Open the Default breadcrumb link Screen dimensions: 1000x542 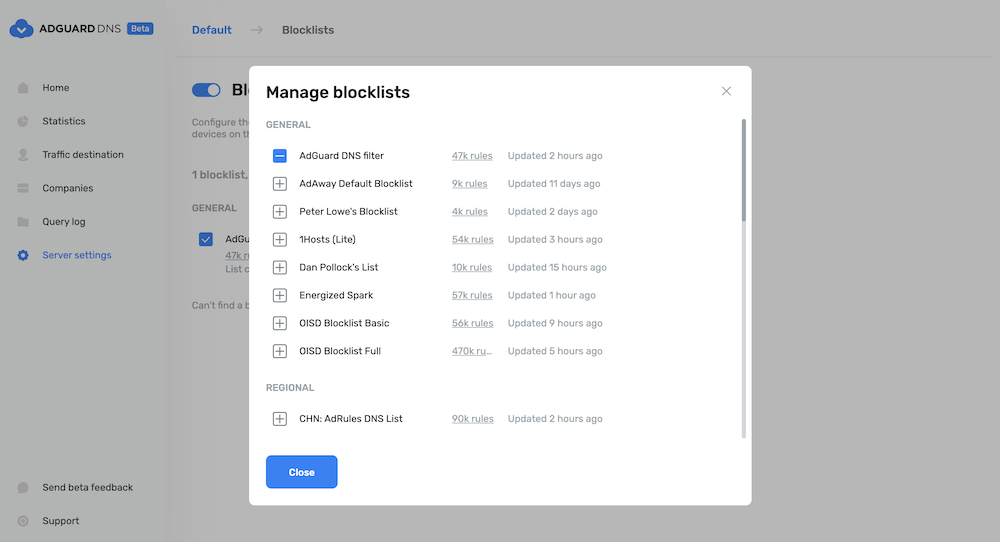pos(212,30)
